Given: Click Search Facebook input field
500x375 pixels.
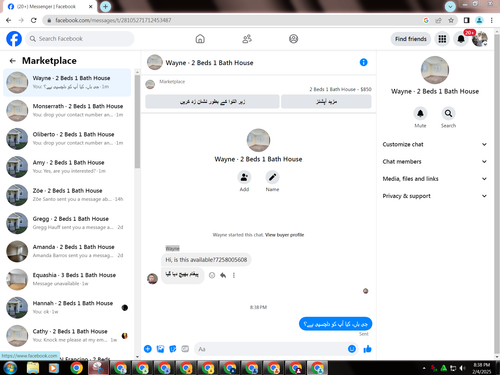Looking at the screenshot, I should tap(80, 39).
